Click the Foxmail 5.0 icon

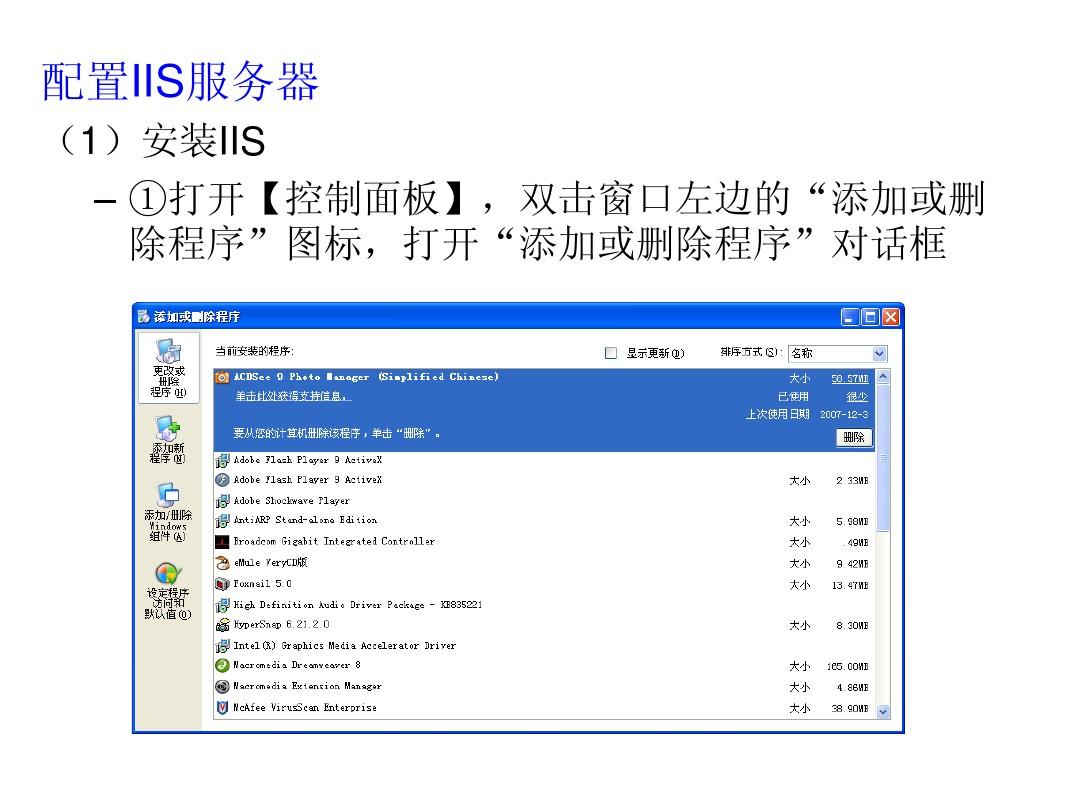(222, 584)
